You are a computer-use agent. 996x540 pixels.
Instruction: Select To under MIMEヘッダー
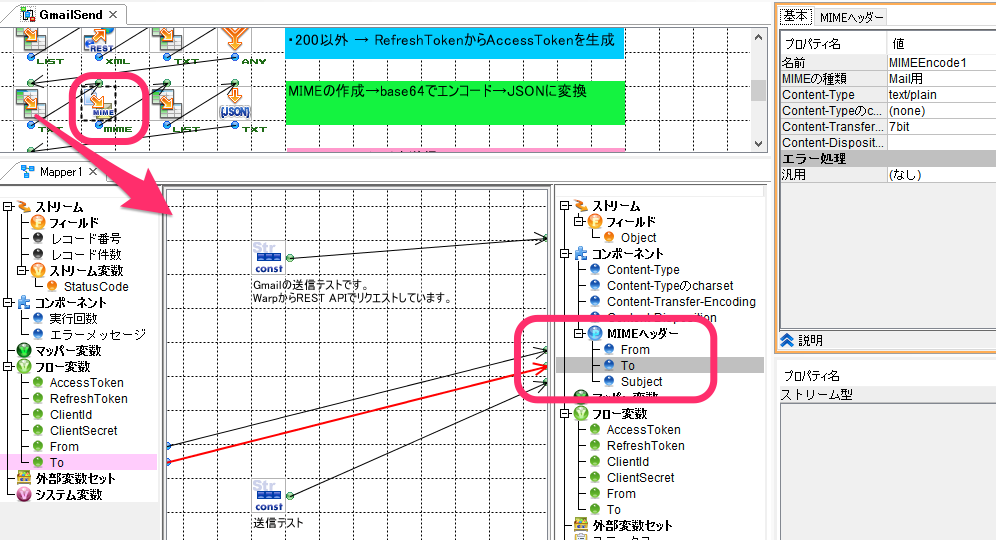point(628,365)
